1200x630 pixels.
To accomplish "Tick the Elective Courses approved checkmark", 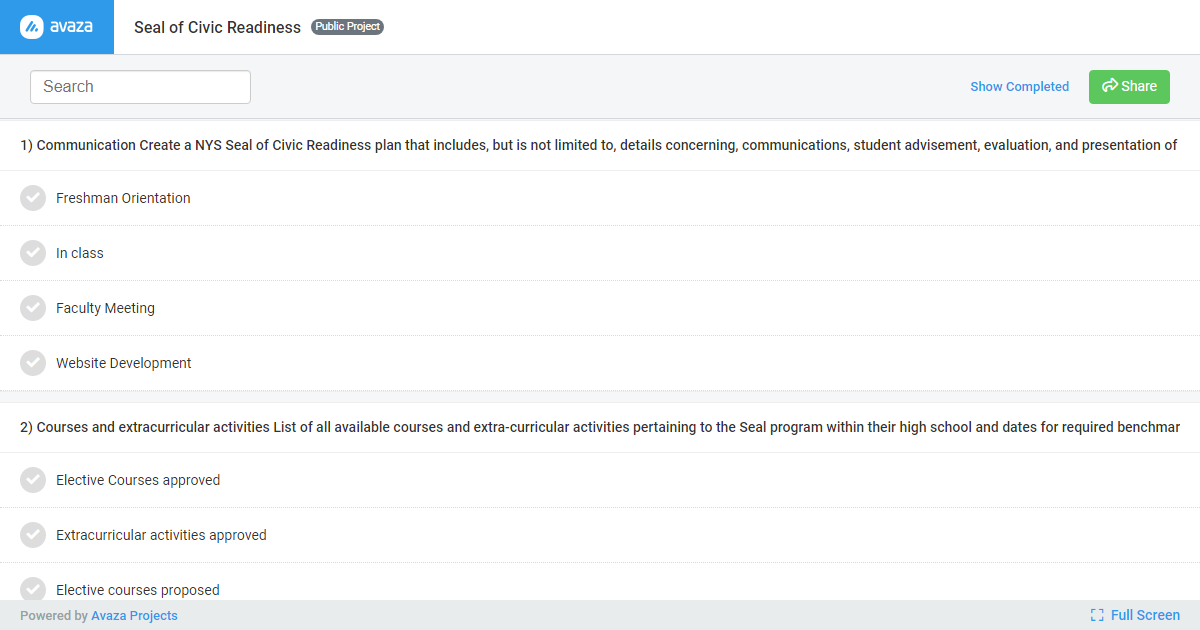I will point(33,480).
